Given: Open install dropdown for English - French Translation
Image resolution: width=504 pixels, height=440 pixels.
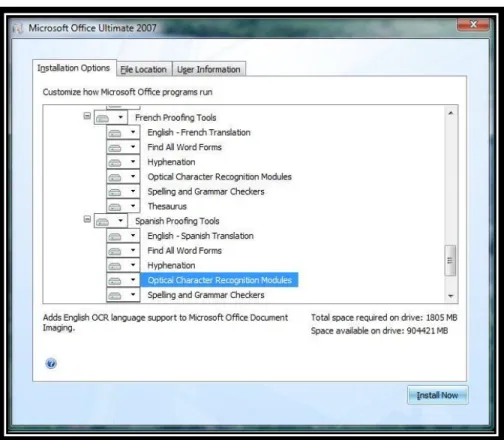Looking at the screenshot, I should pos(123,133).
